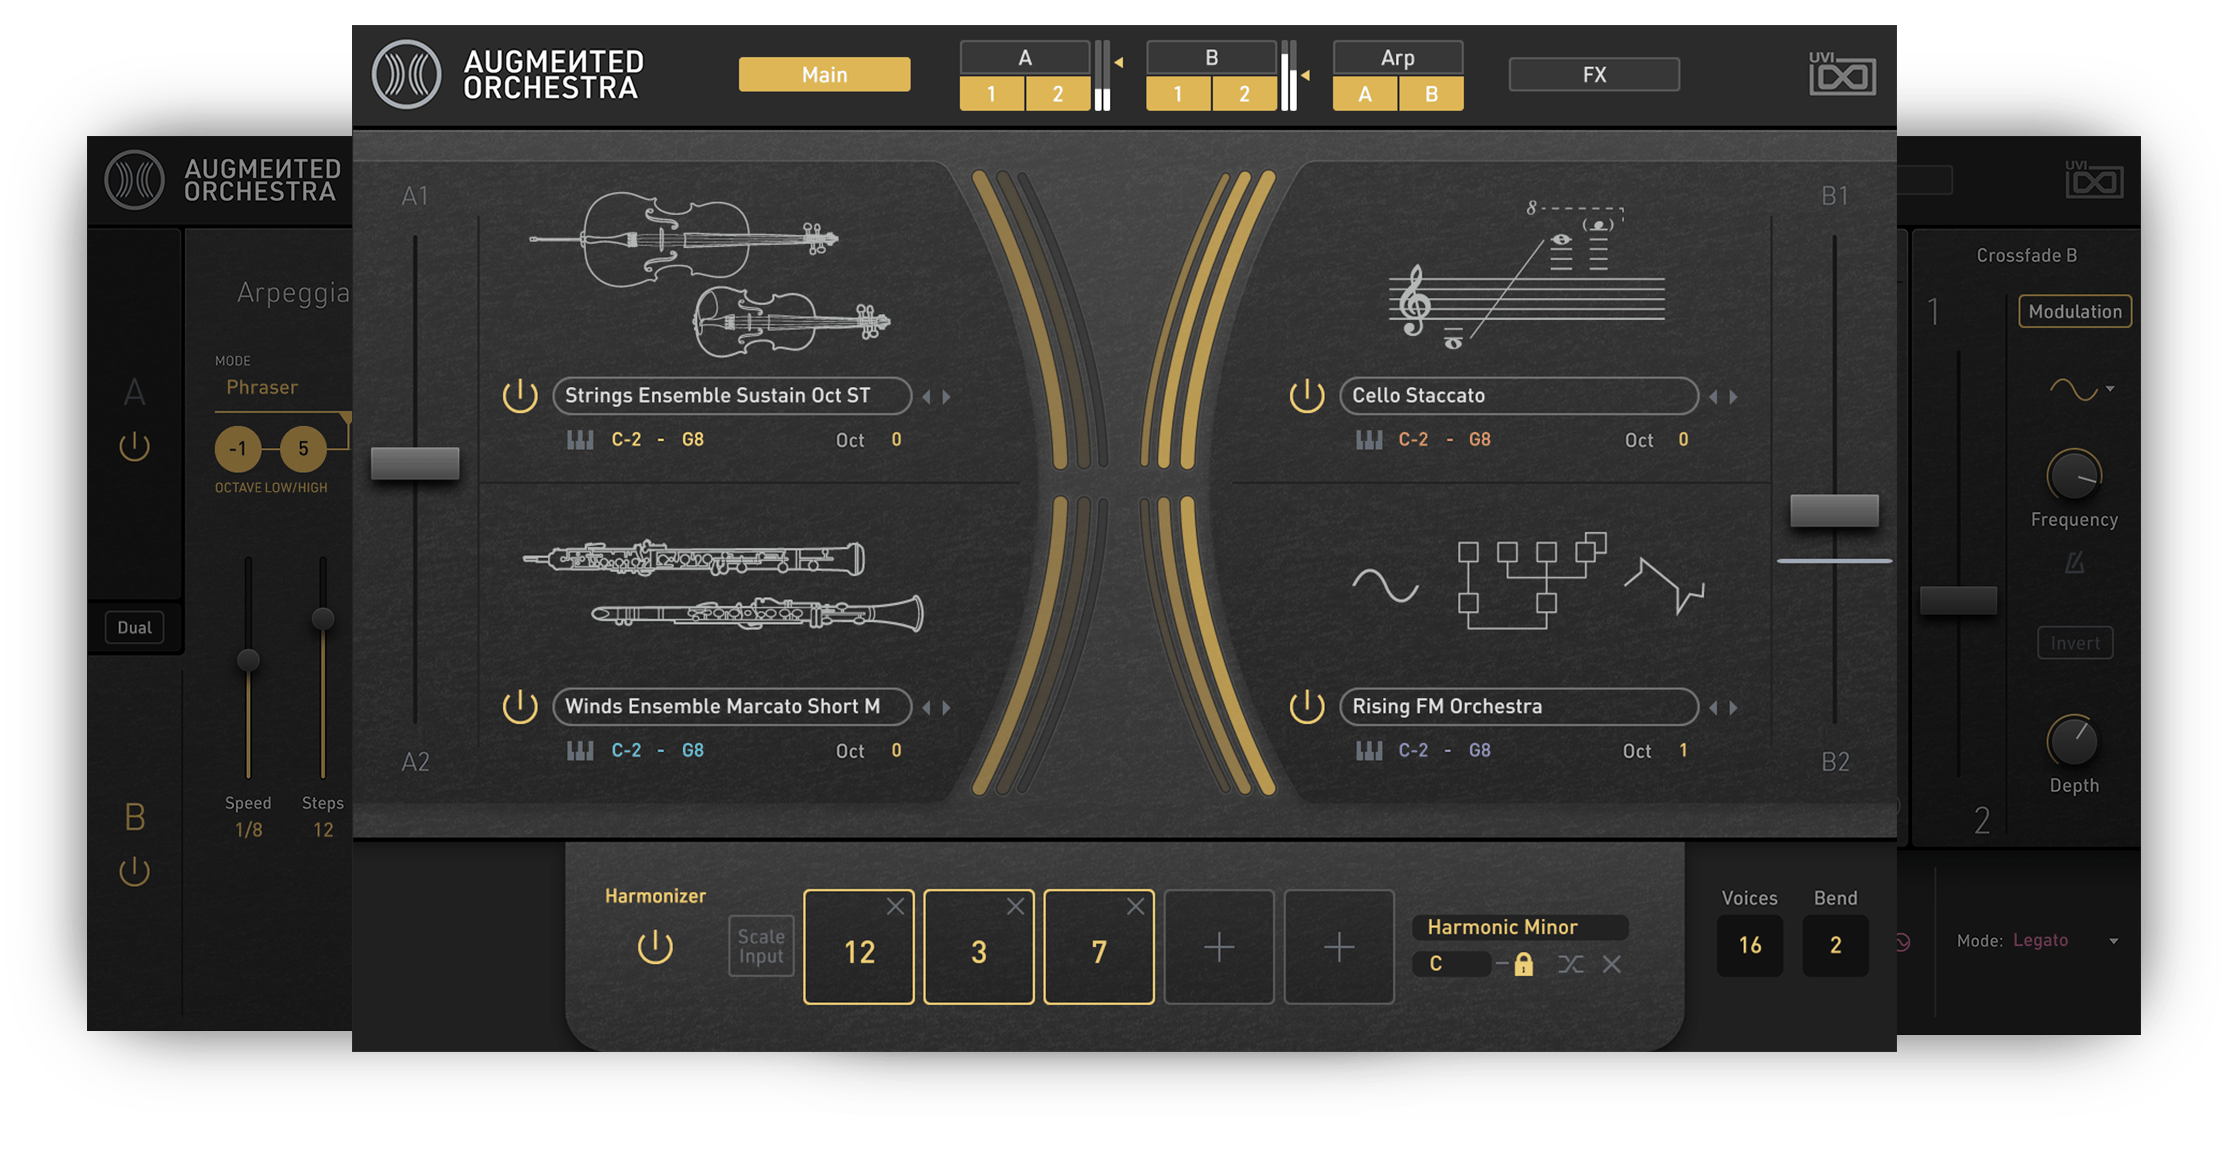
Task: Open Strings Ensemble Sustain Oct ST preset menu
Action: click(732, 396)
